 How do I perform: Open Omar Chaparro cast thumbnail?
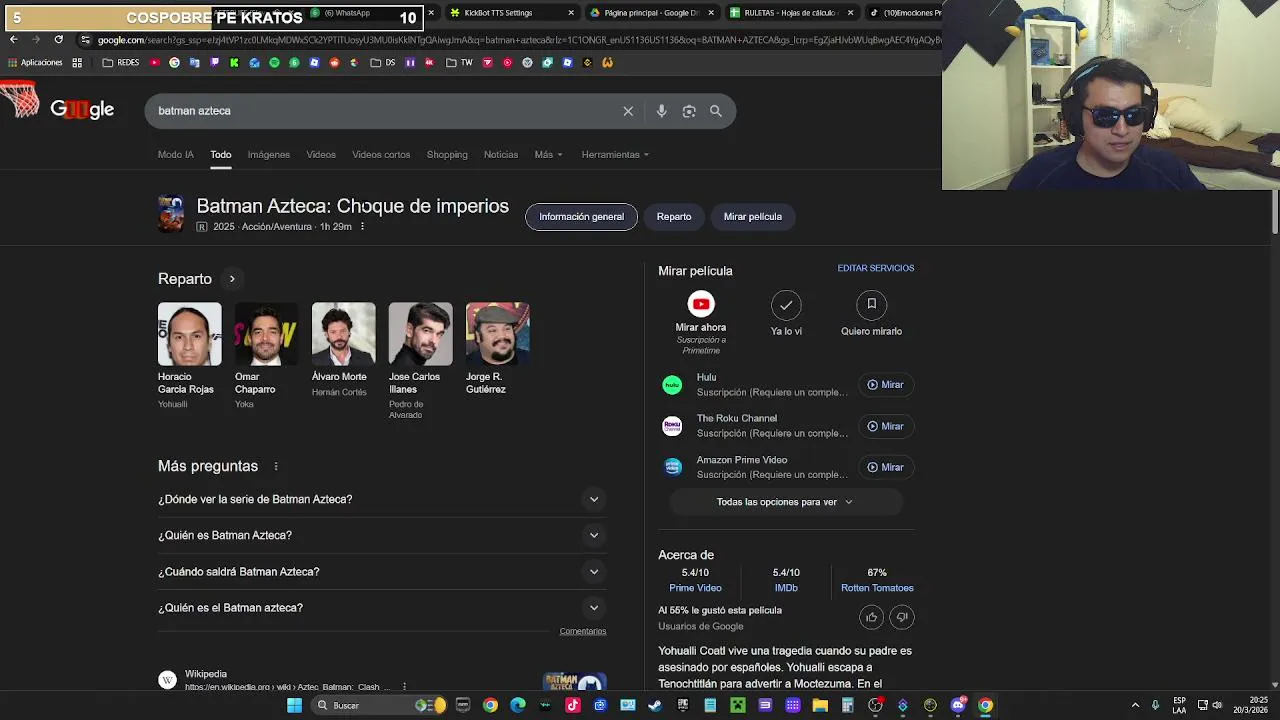(x=266, y=334)
